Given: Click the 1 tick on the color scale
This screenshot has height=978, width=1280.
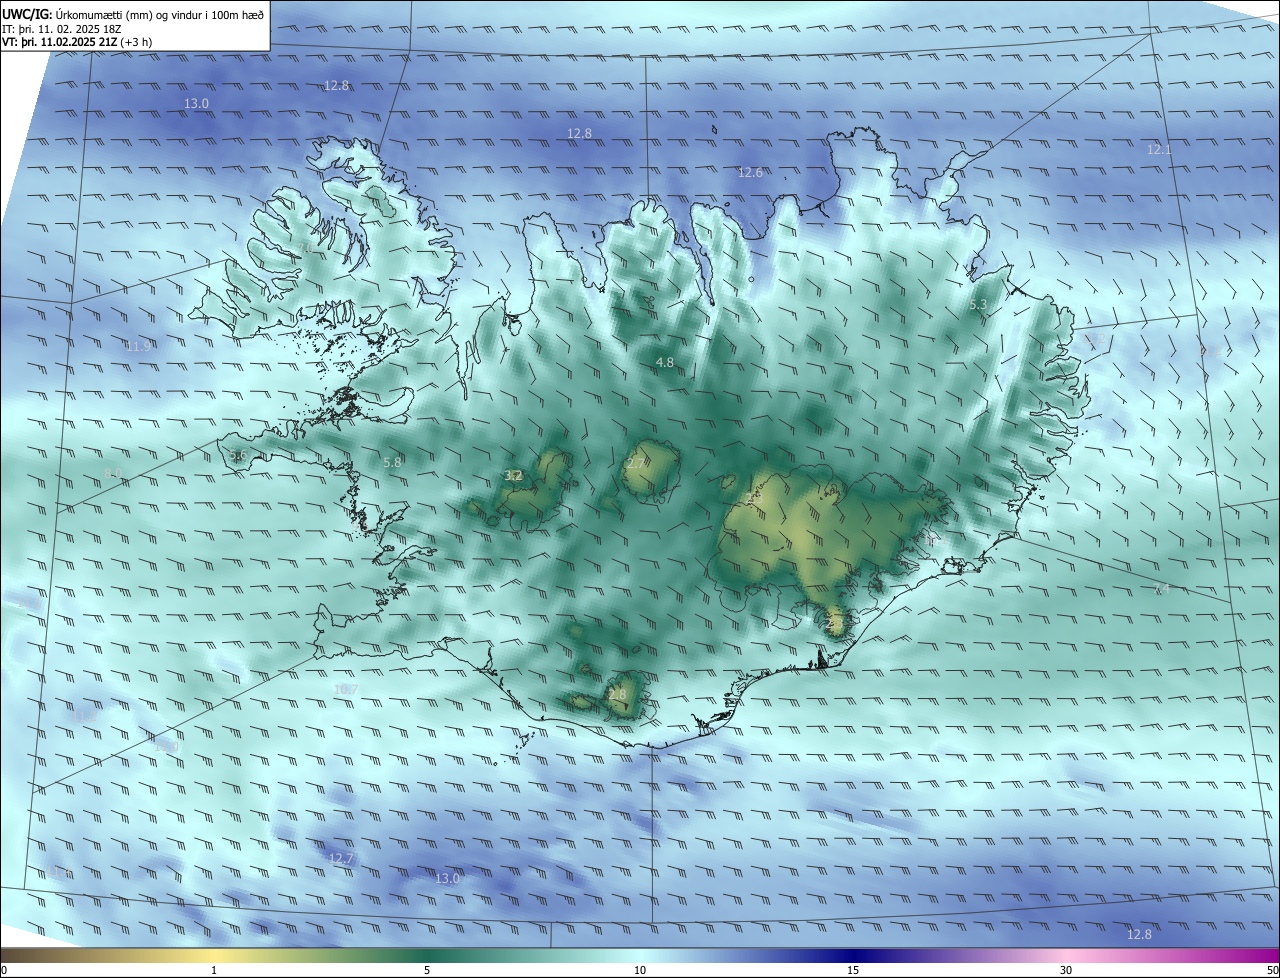Looking at the screenshot, I should coord(214,970).
